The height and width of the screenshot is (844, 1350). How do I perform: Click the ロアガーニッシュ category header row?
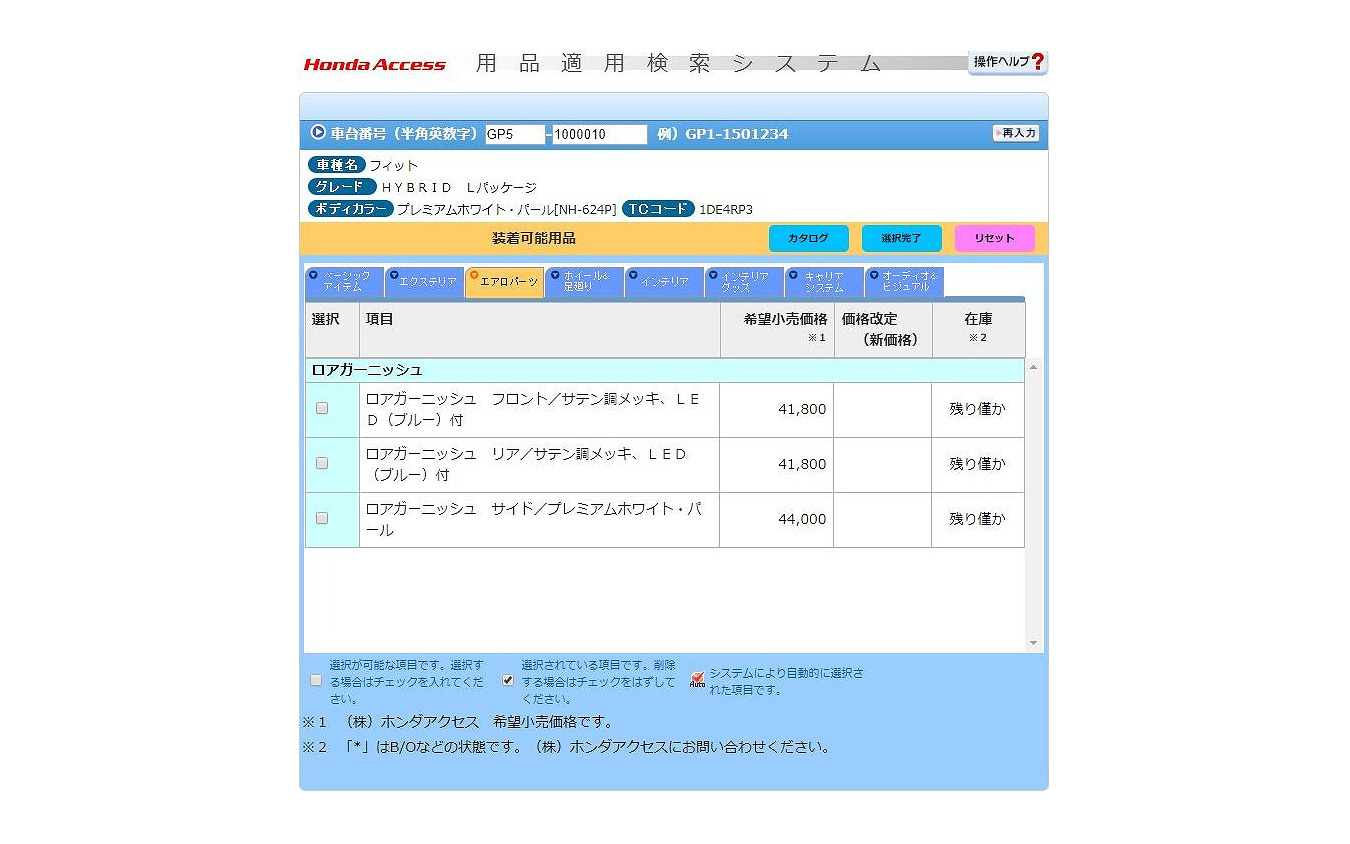point(665,370)
